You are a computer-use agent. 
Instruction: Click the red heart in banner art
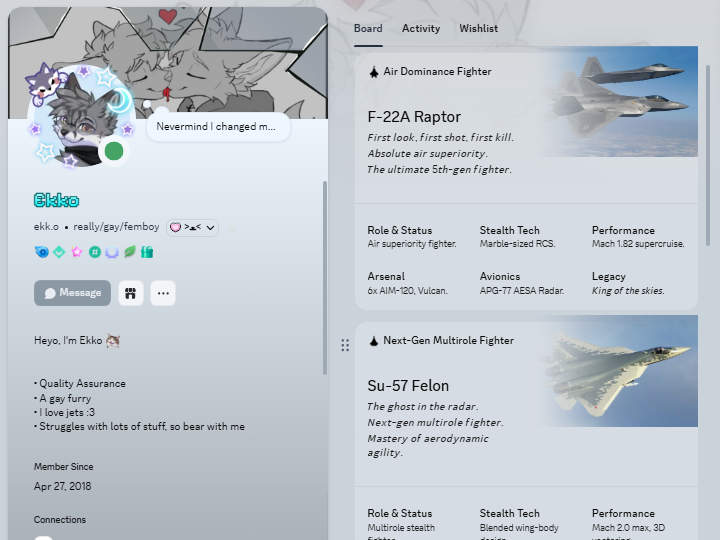[x=168, y=17]
